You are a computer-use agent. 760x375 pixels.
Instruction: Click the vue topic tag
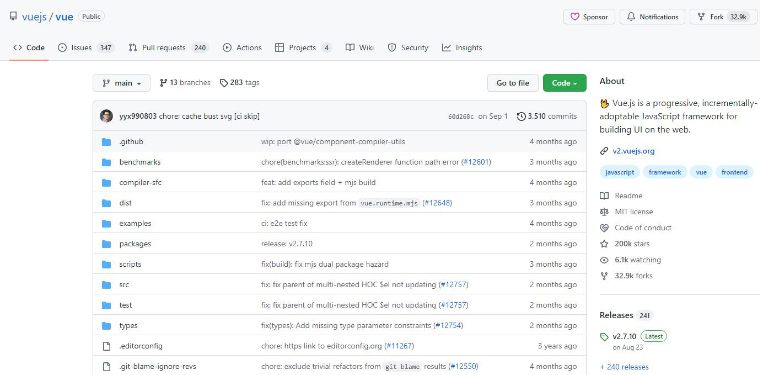click(x=701, y=172)
